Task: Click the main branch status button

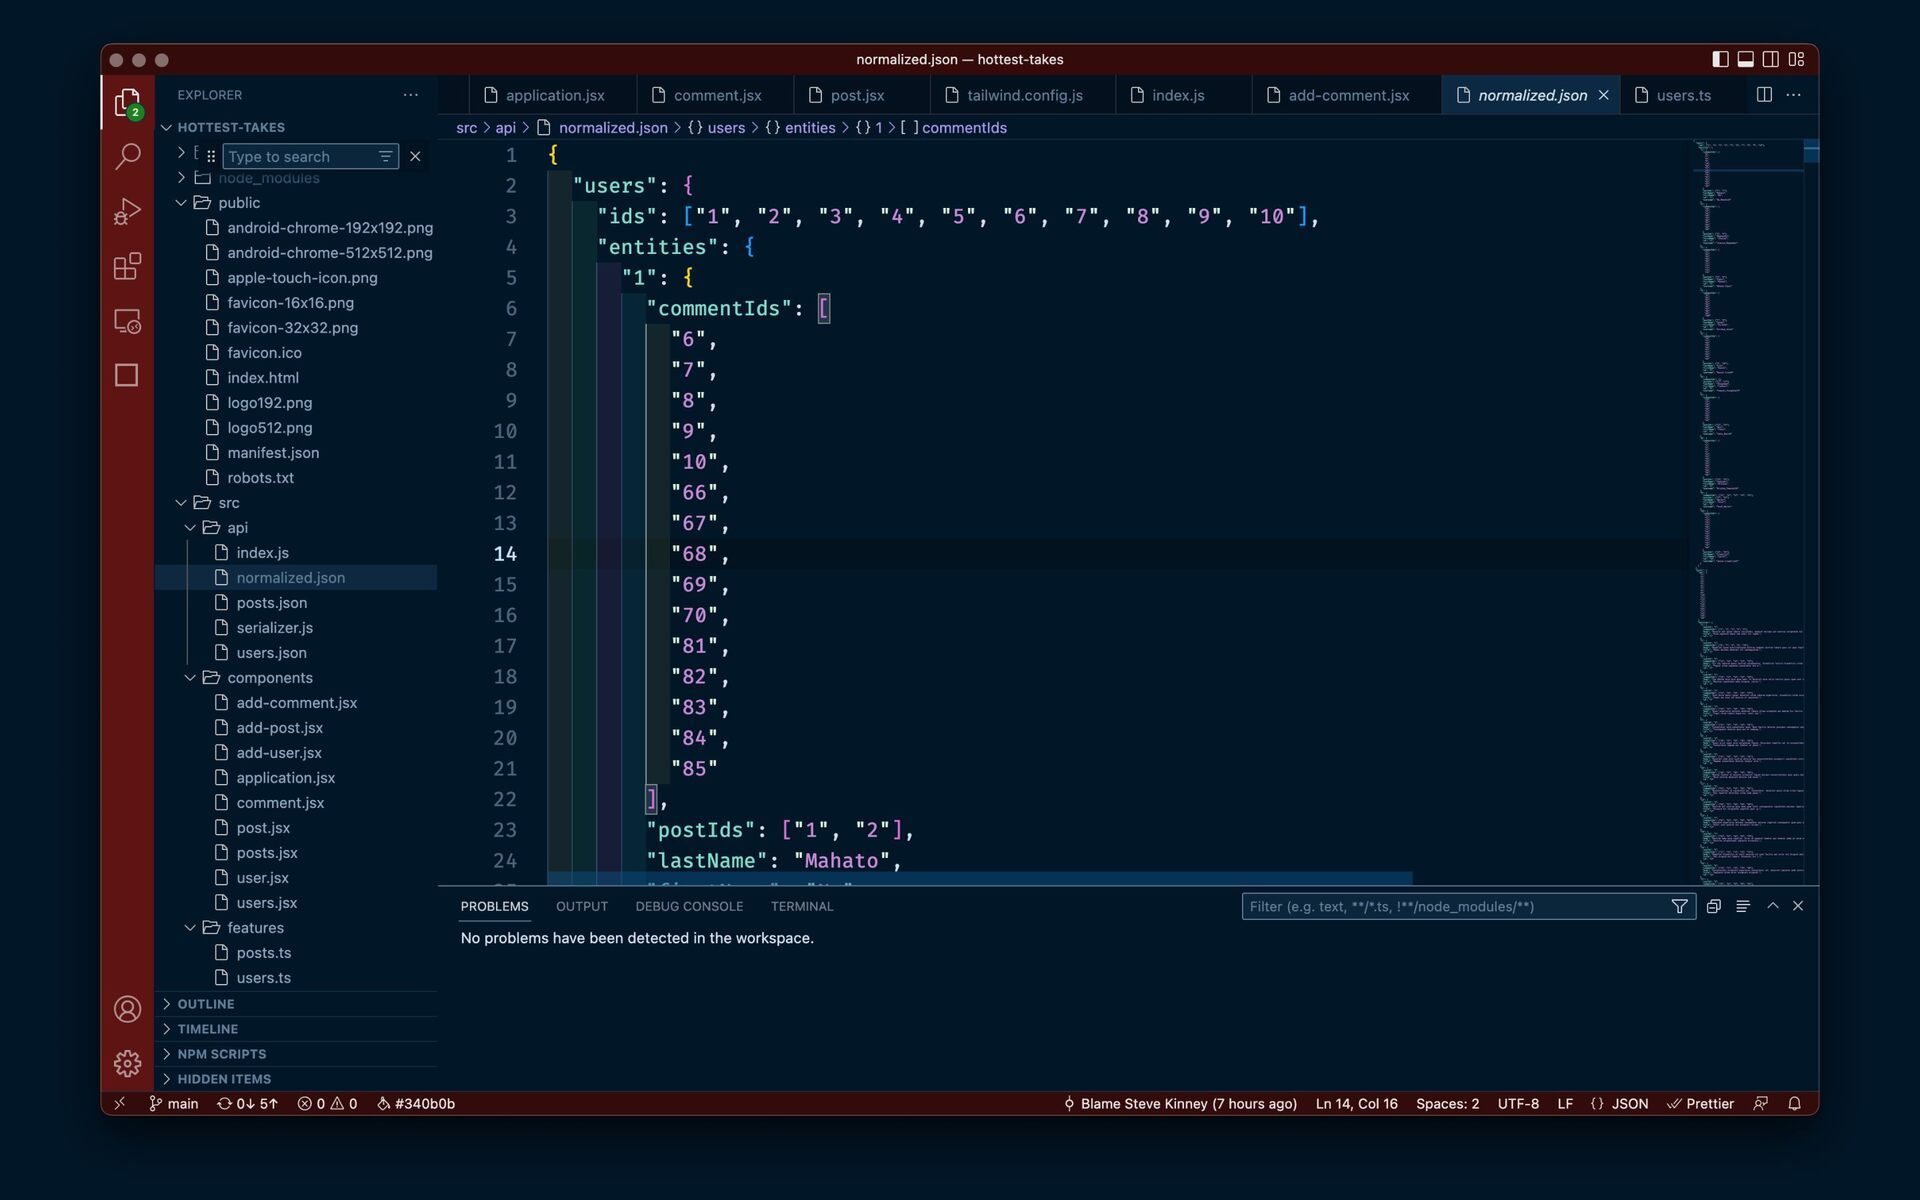Action: pyautogui.click(x=174, y=1104)
